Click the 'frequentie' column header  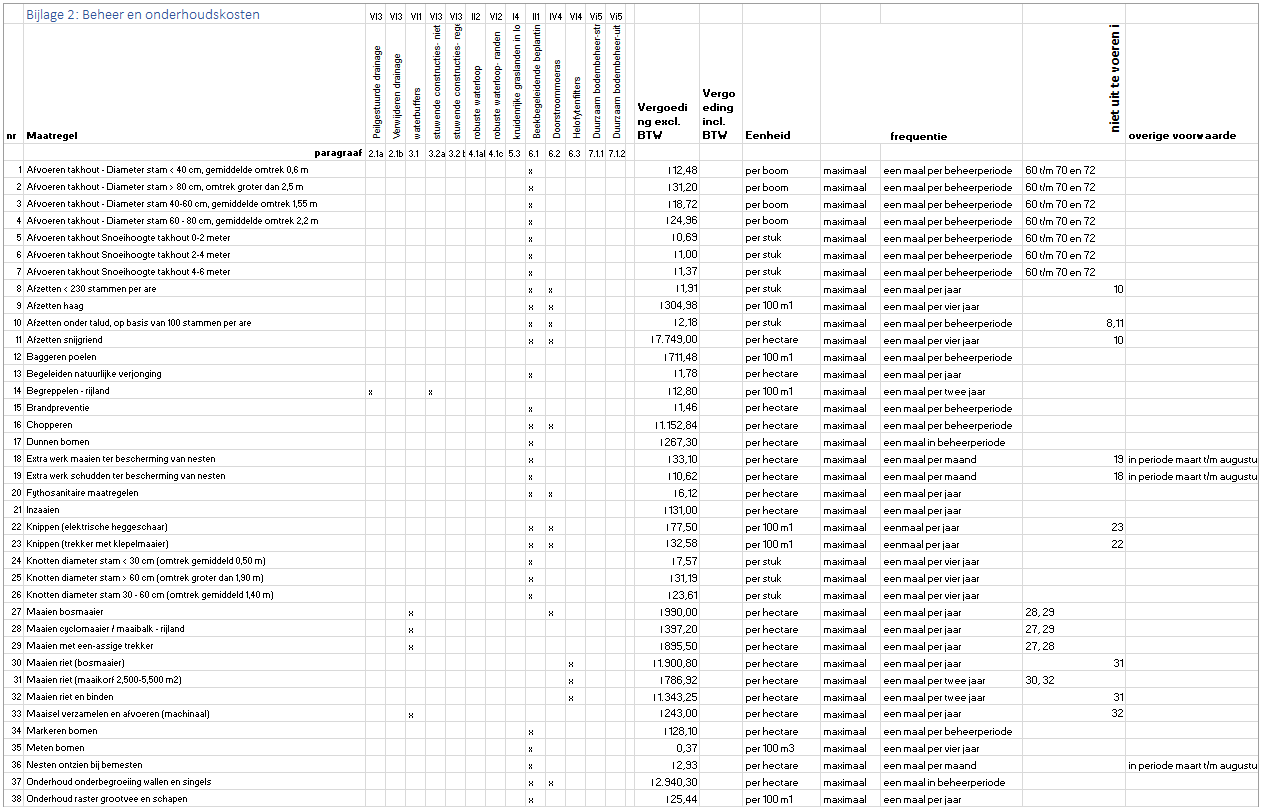(918, 136)
